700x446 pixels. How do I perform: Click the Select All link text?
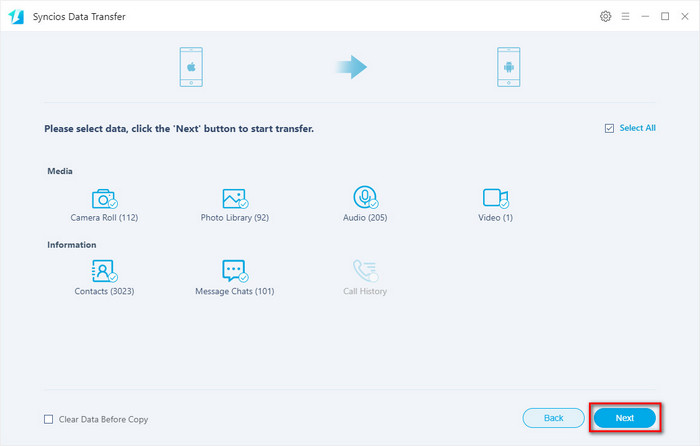click(x=638, y=128)
